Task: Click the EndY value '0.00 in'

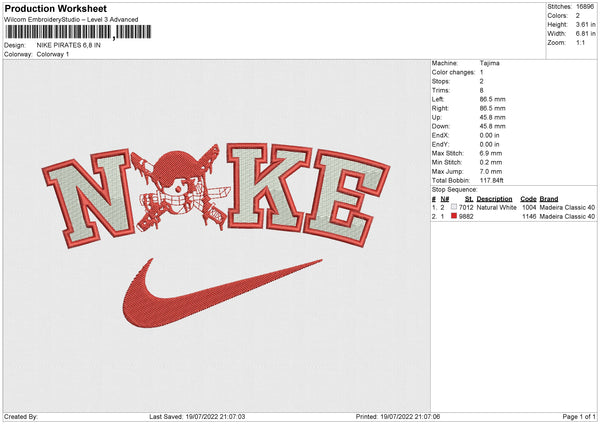Action: click(x=489, y=144)
